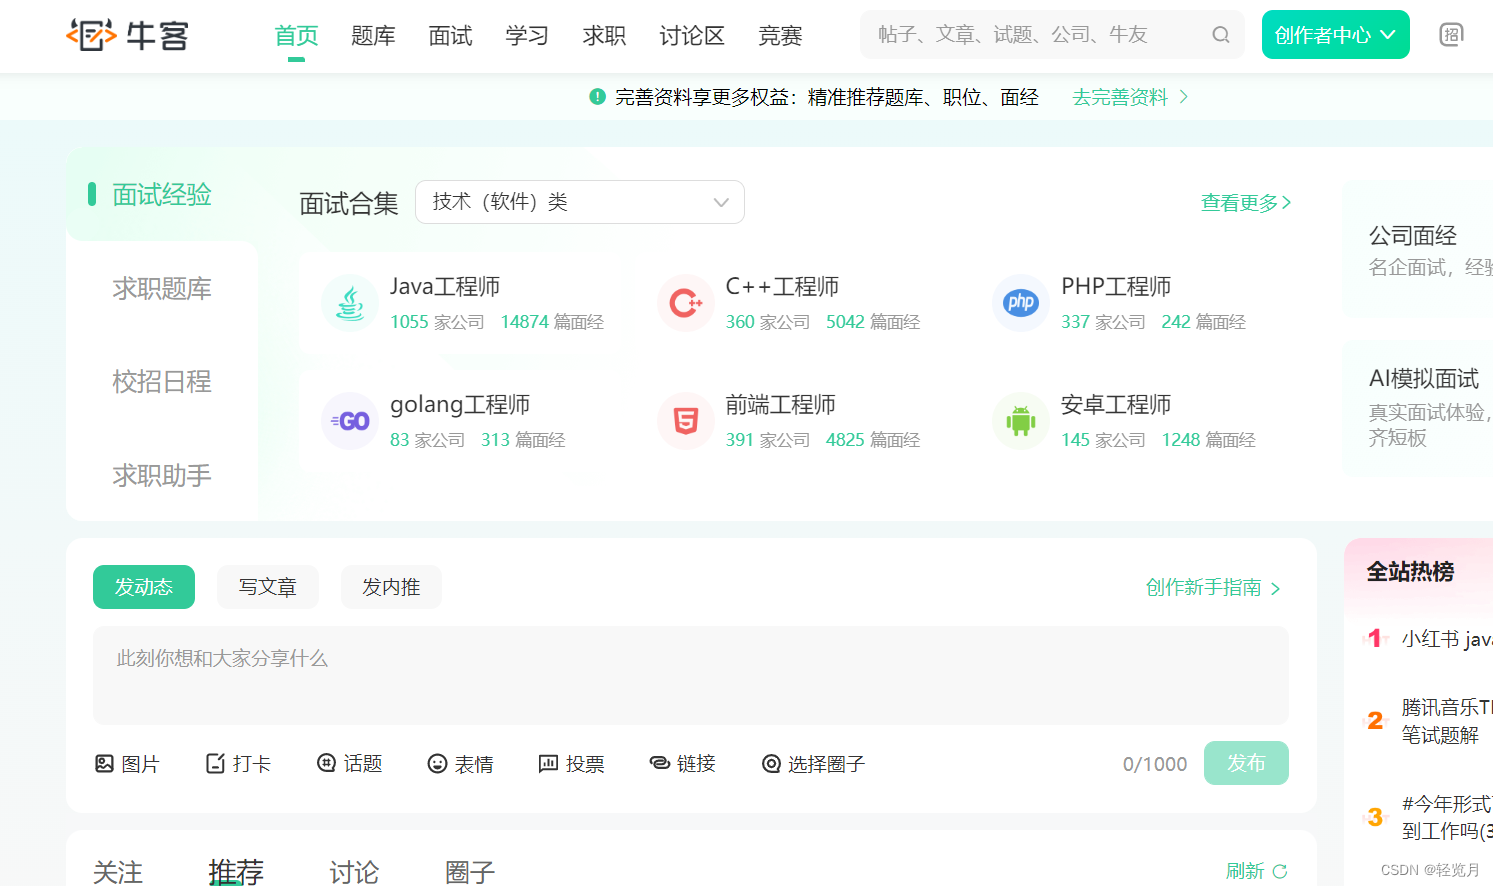Click the 链接 link icon
1493x886 pixels.
[x=659, y=764]
